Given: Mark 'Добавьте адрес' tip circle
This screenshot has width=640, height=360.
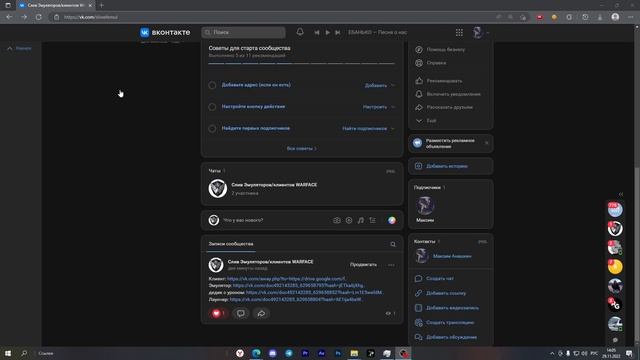Looking at the screenshot, I should tap(212, 85).
